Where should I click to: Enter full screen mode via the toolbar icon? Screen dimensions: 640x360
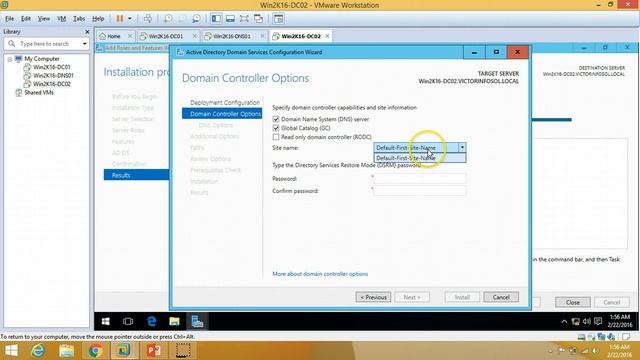coord(244,18)
